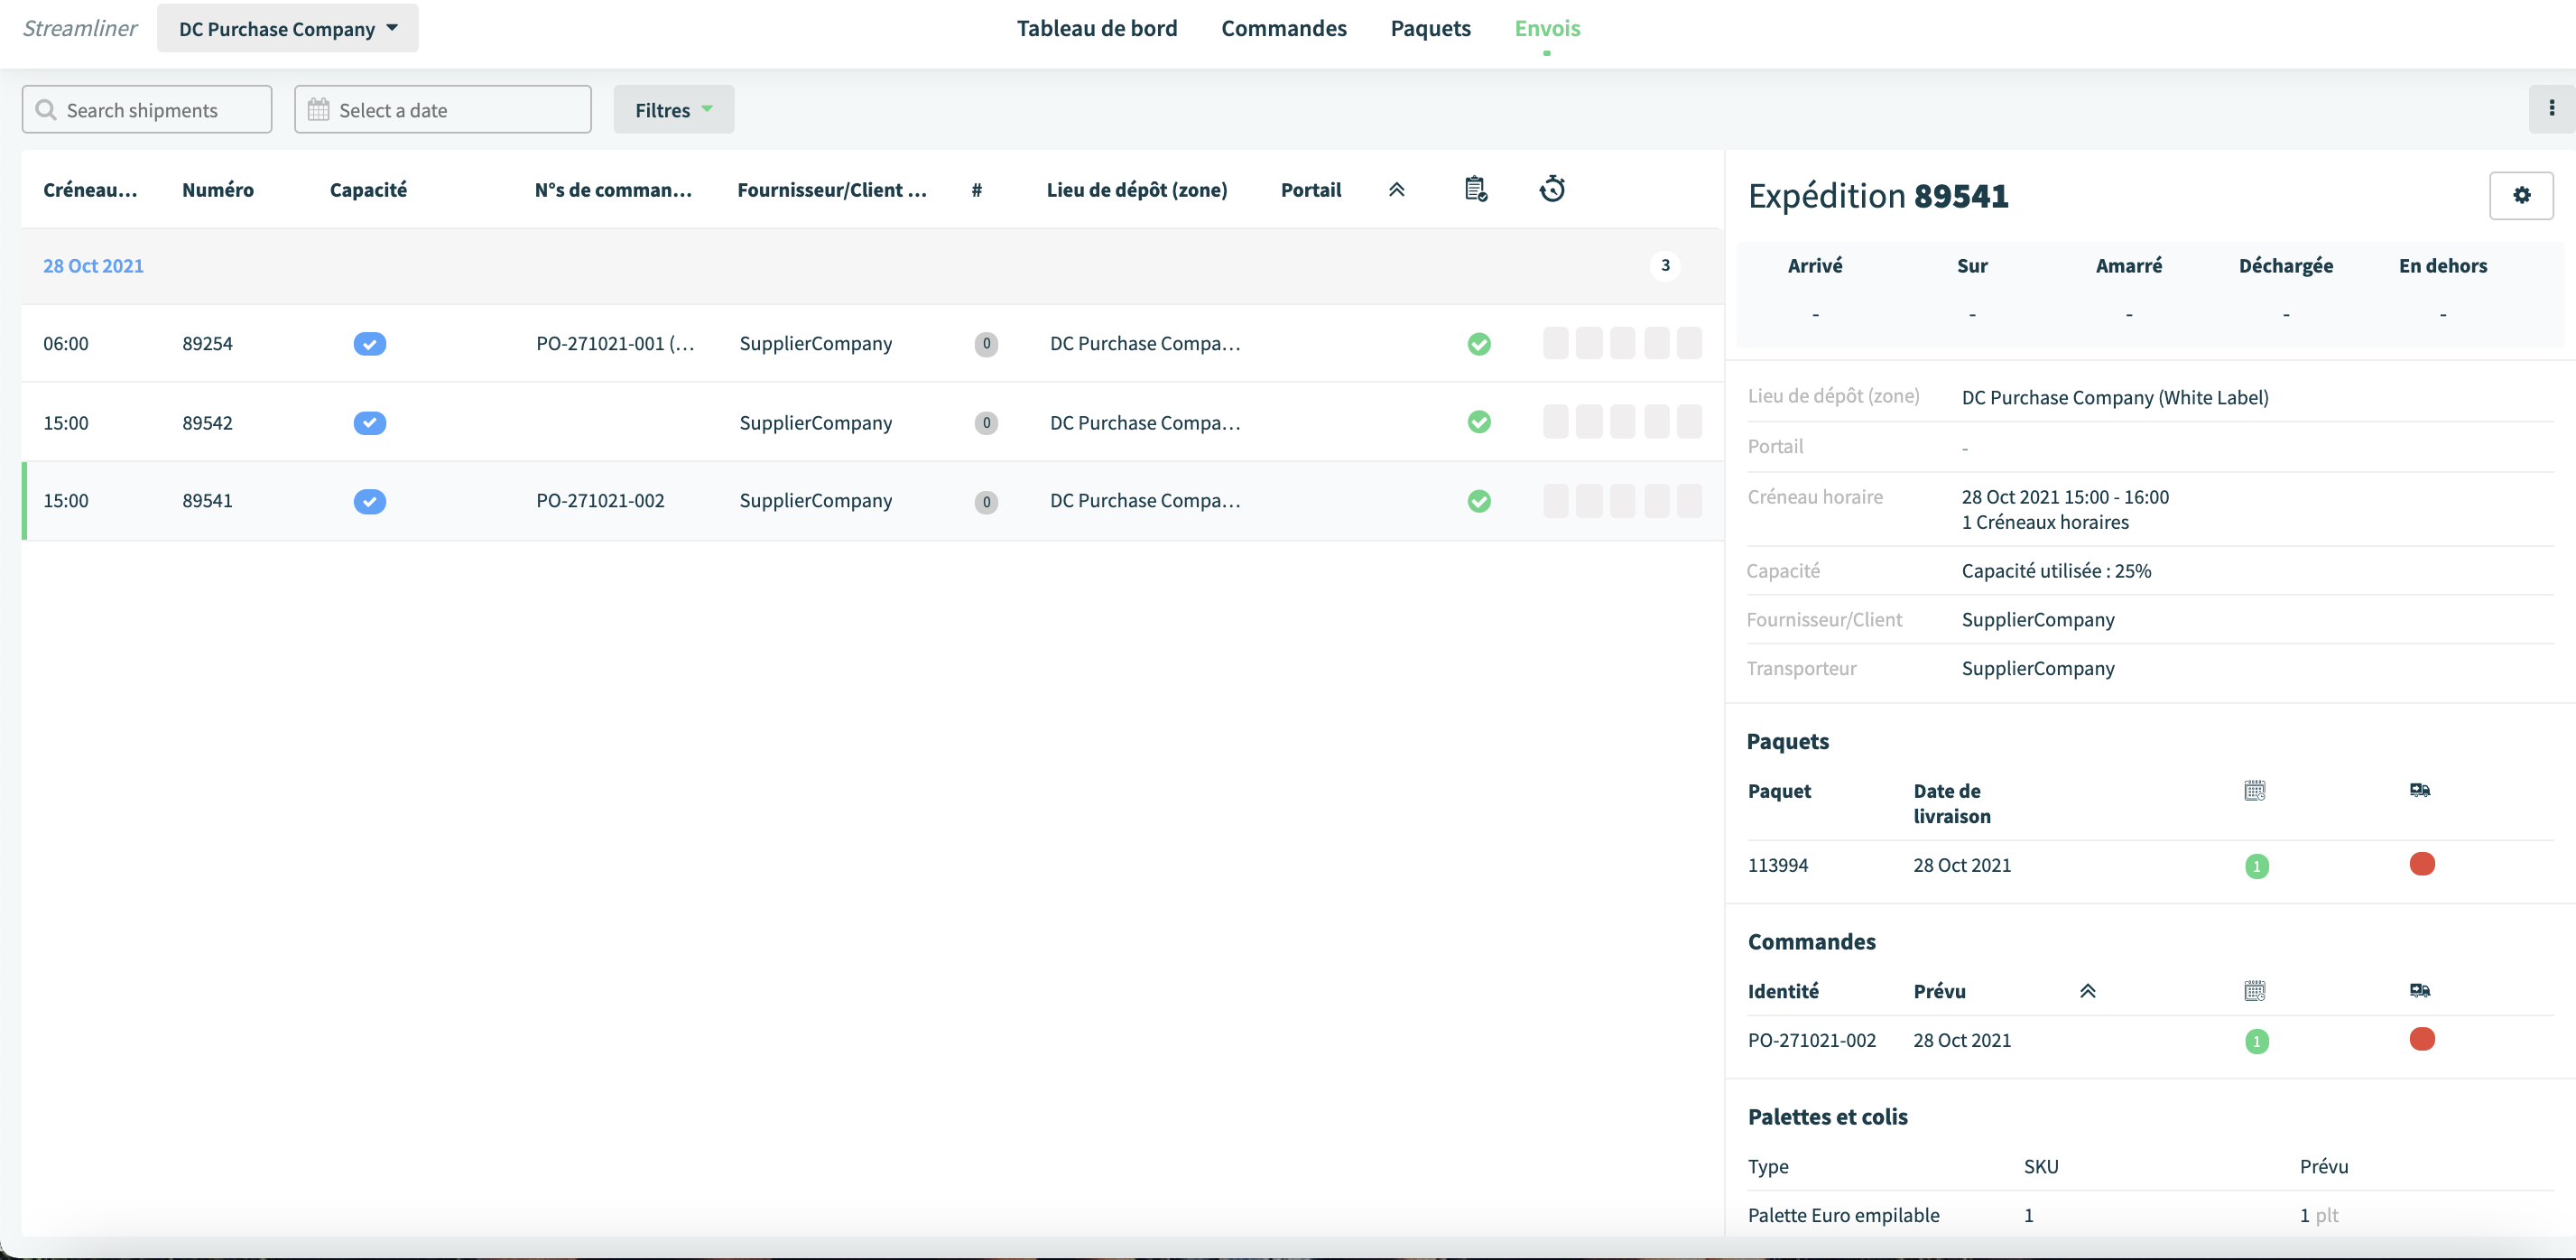The height and width of the screenshot is (1260, 2576).
Task: Click progress status blocks for shipment 89254
Action: click(1622, 344)
